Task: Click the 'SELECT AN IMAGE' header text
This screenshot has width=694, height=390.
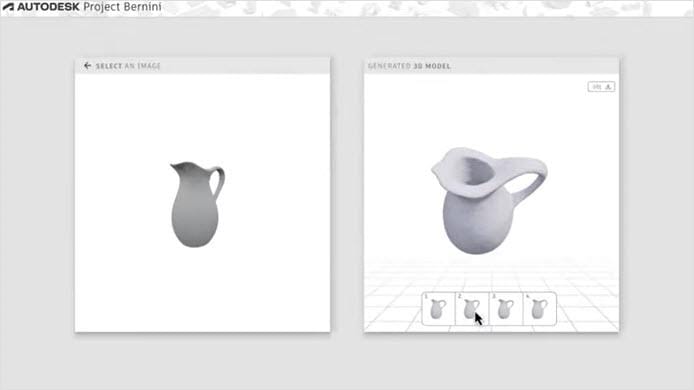Action: click(x=128, y=66)
